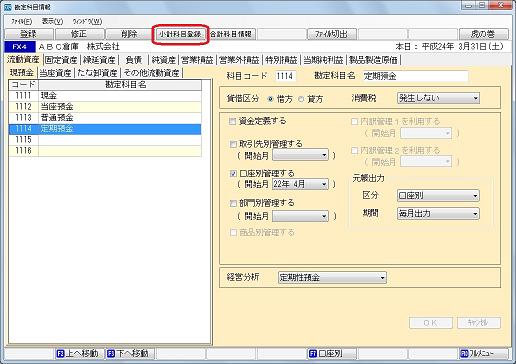Image resolution: width=516 pixels, height=364 pixels.
Task: Select row 1114 定期預金
Action: click(105, 129)
